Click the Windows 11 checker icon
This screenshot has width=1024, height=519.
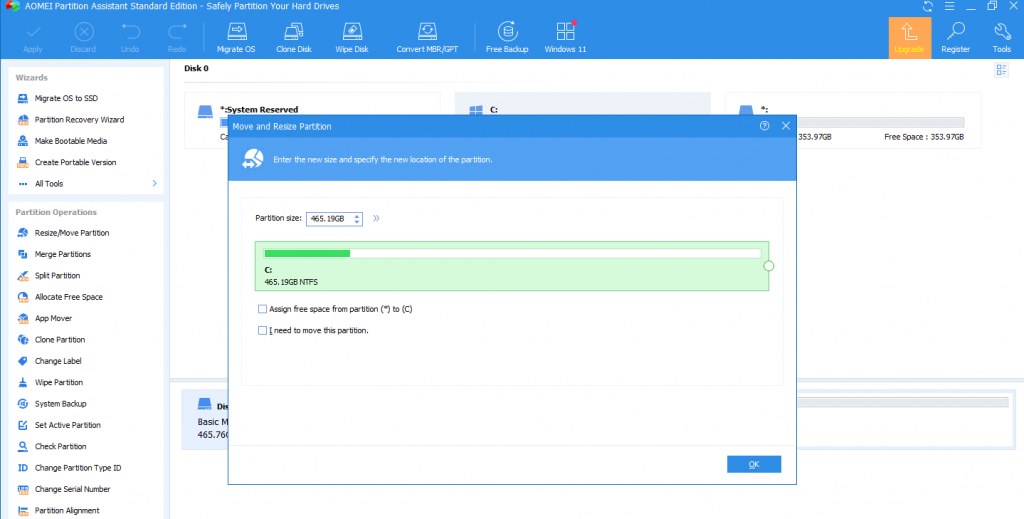(x=565, y=38)
